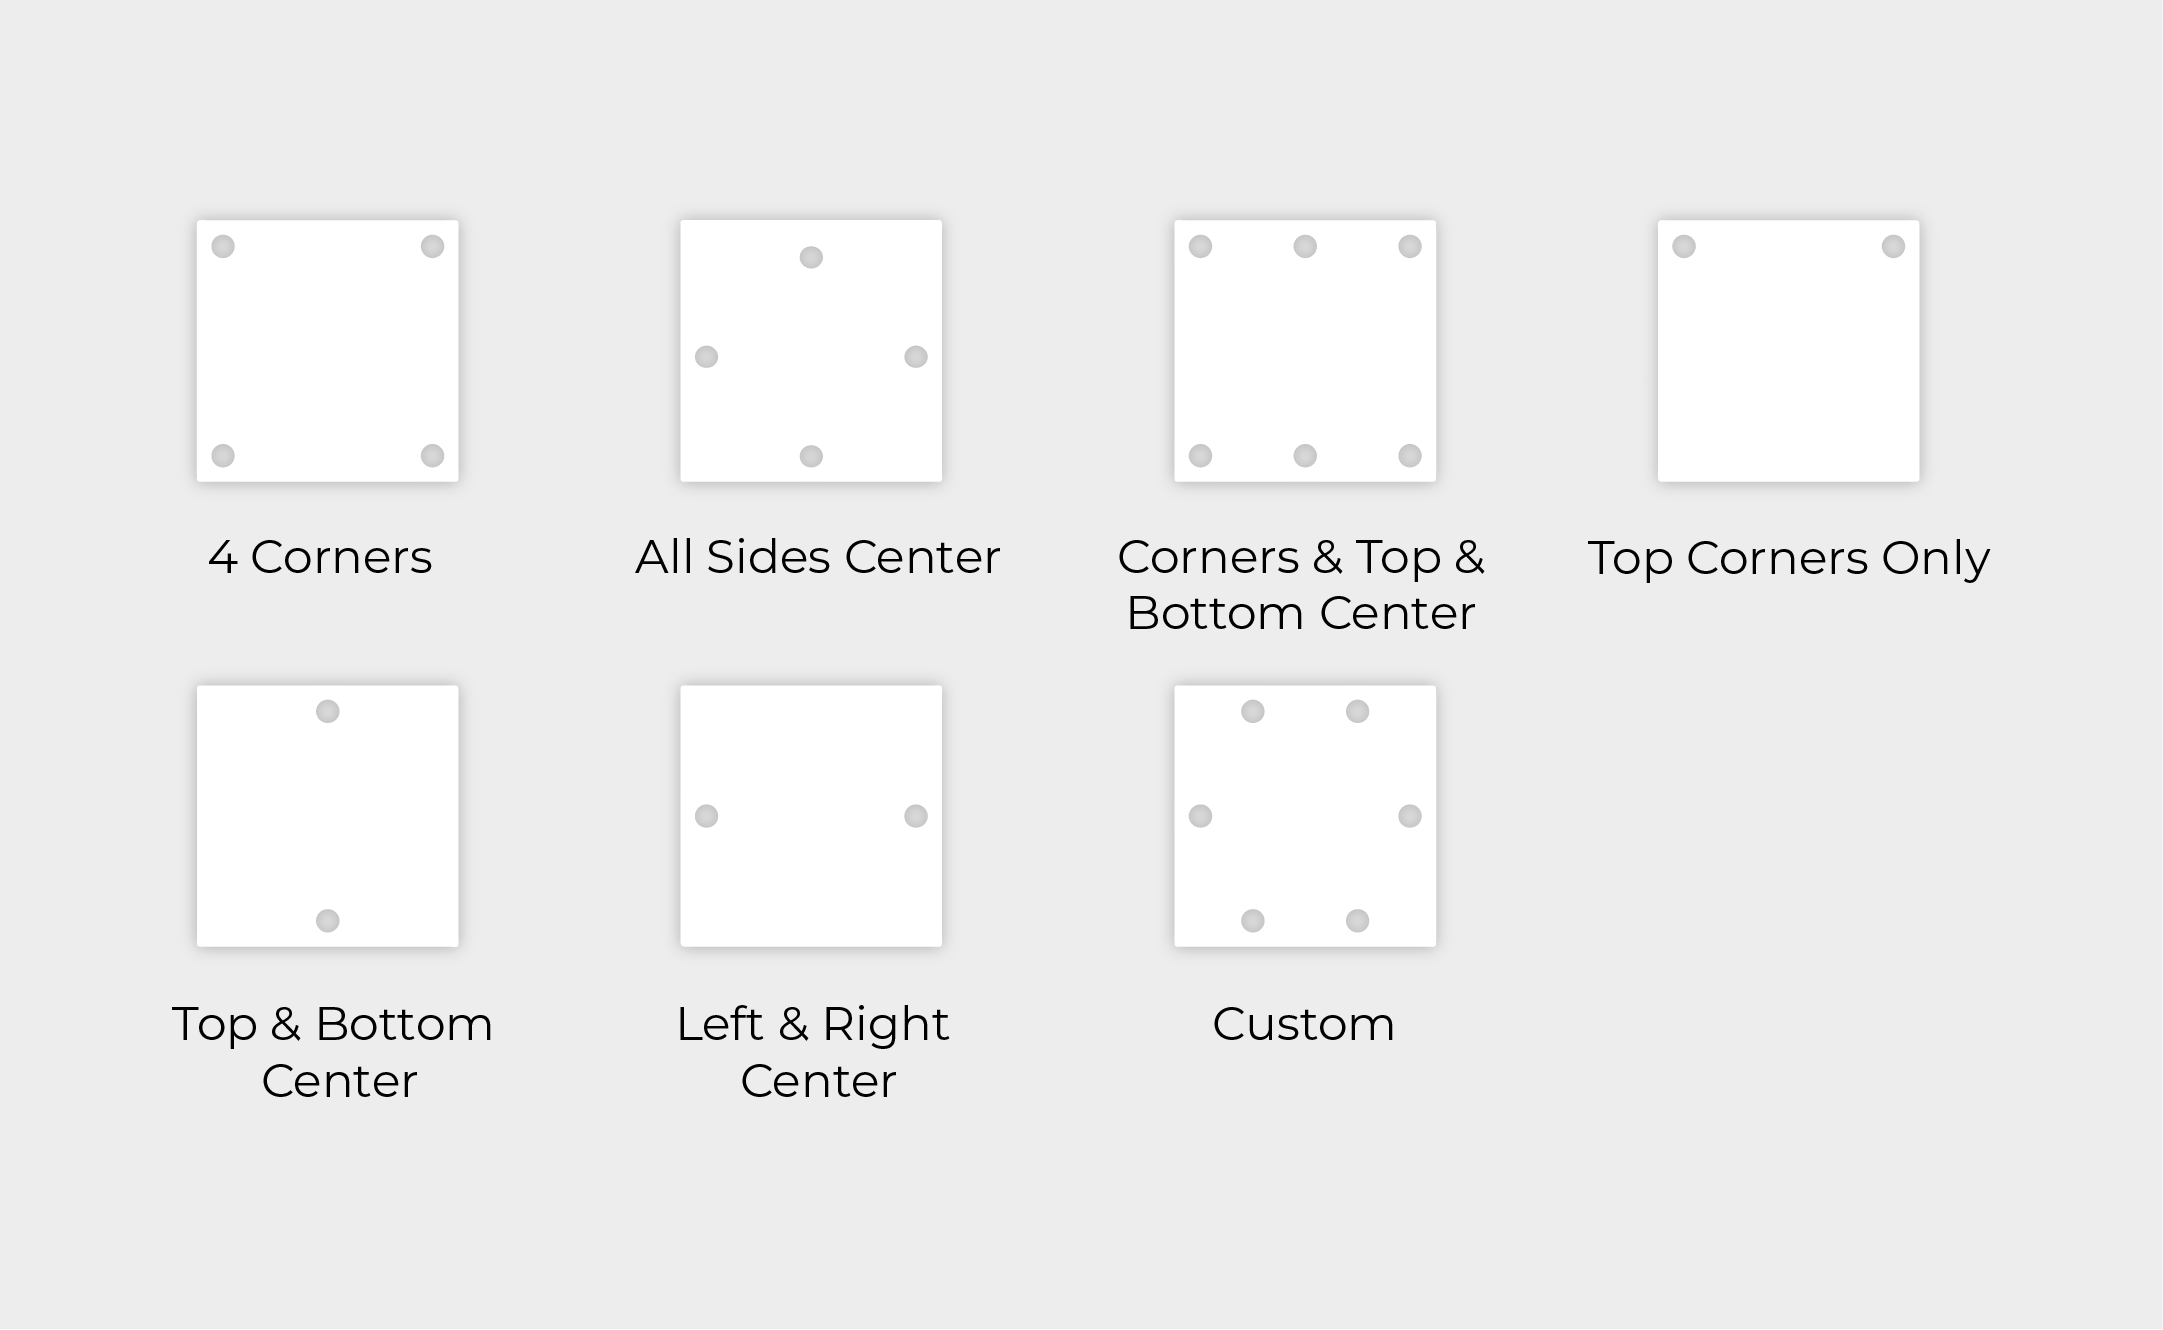The image size is (2163, 1330).
Task: Choose the Top & Bottom Center layout diagram
Action: (327, 816)
